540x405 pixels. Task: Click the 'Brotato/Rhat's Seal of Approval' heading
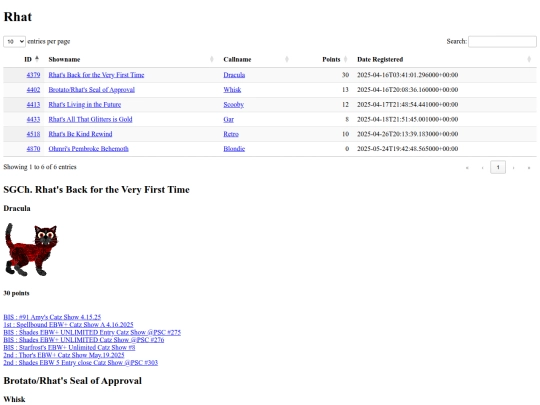[73, 381]
